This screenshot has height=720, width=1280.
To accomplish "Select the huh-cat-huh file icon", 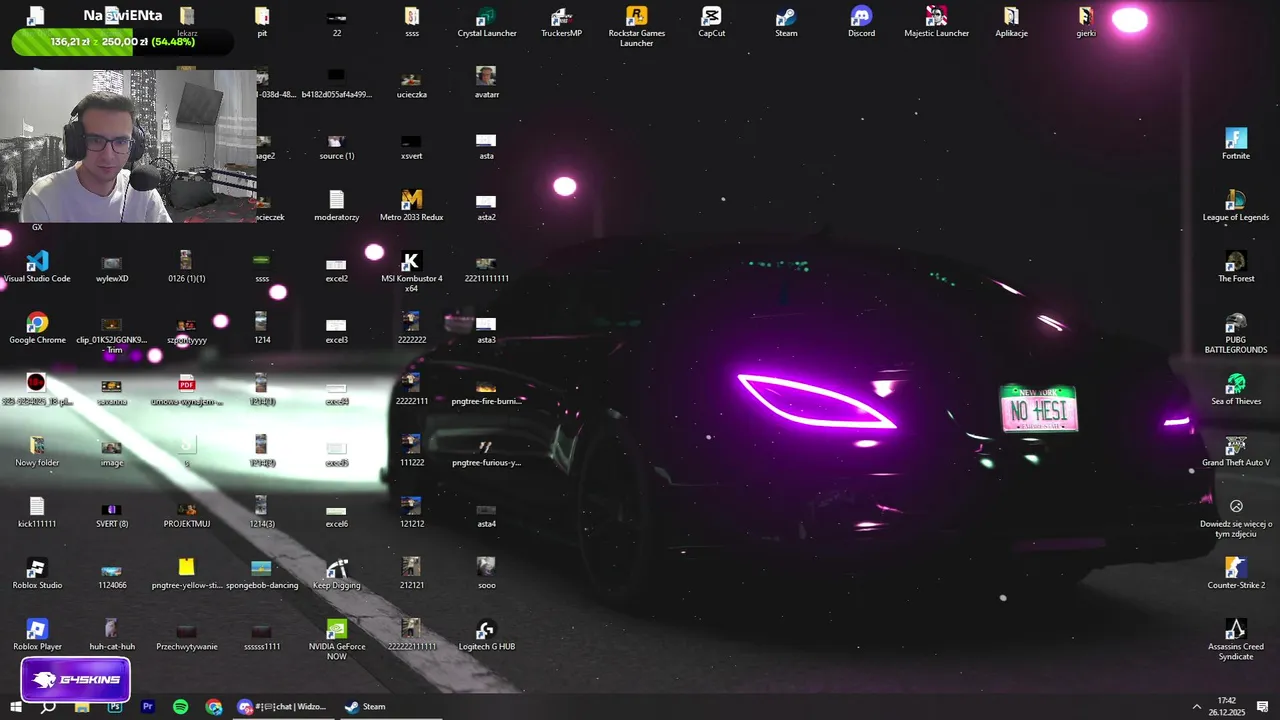I will (x=111, y=635).
